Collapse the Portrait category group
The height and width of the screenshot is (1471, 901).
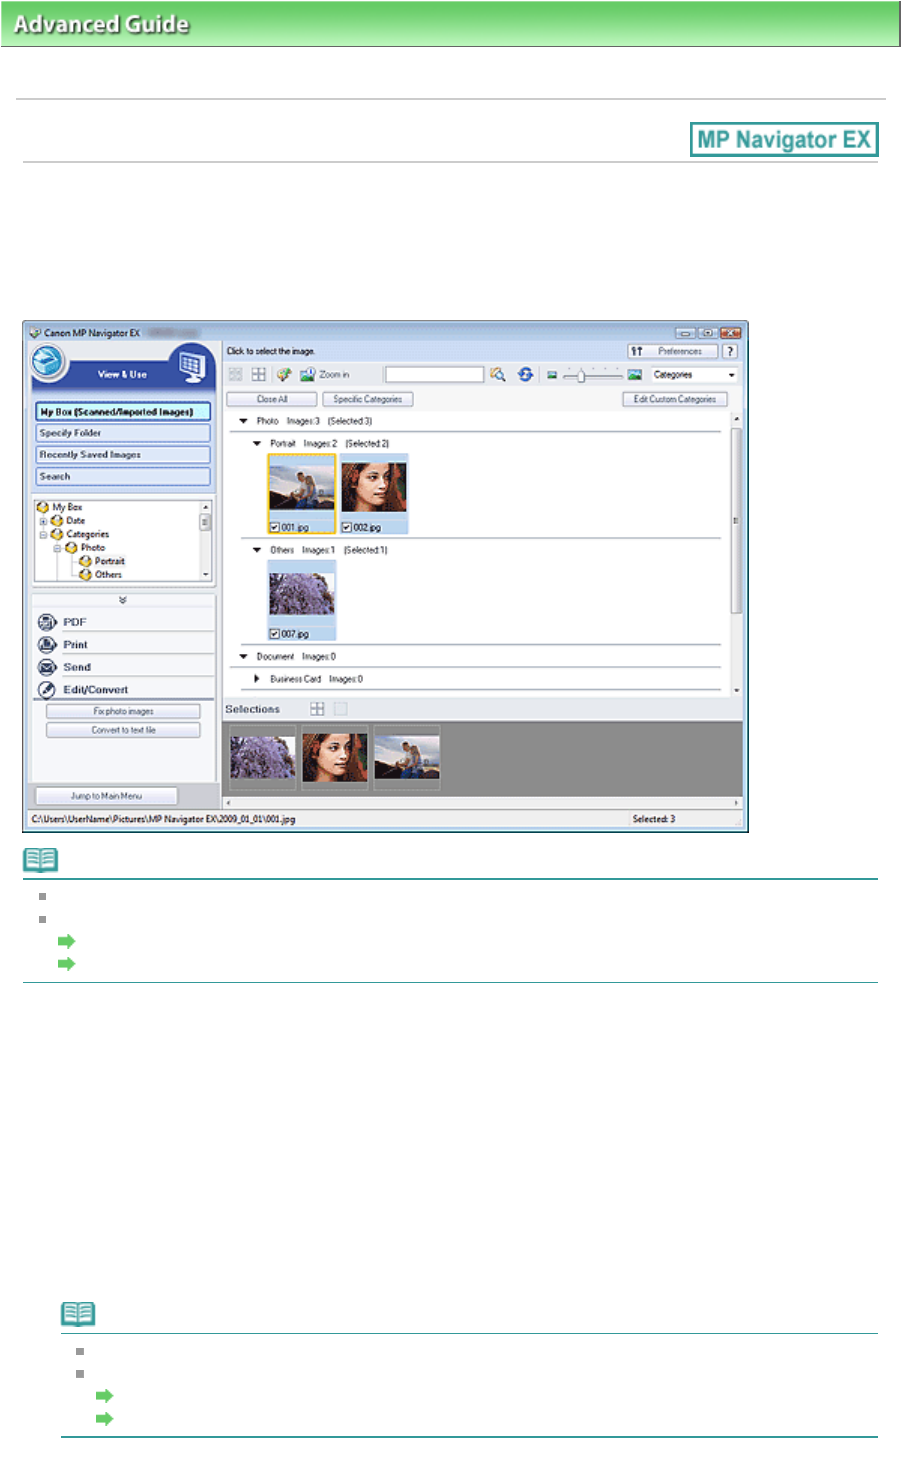click(257, 443)
